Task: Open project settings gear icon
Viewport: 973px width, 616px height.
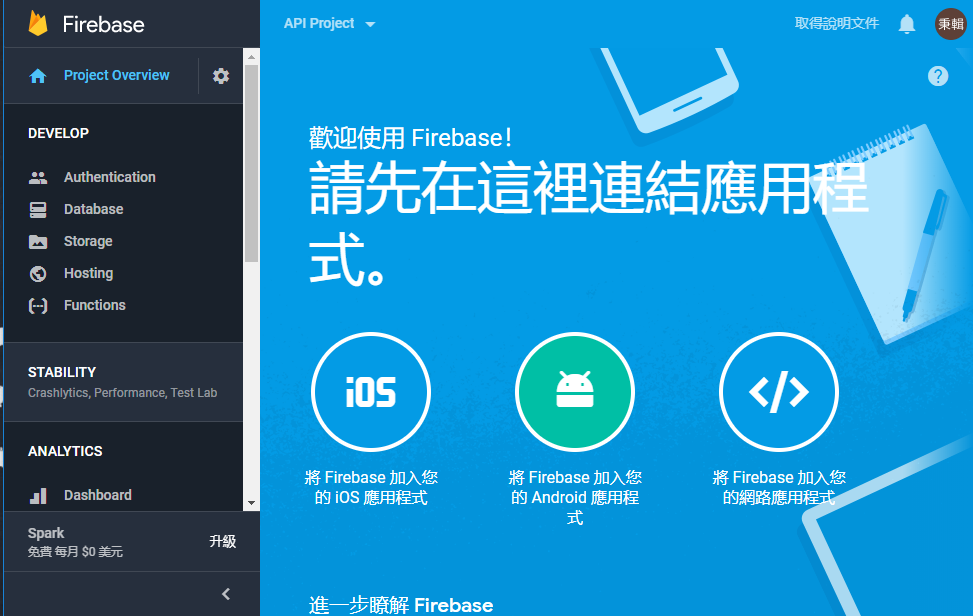Action: 221,76
